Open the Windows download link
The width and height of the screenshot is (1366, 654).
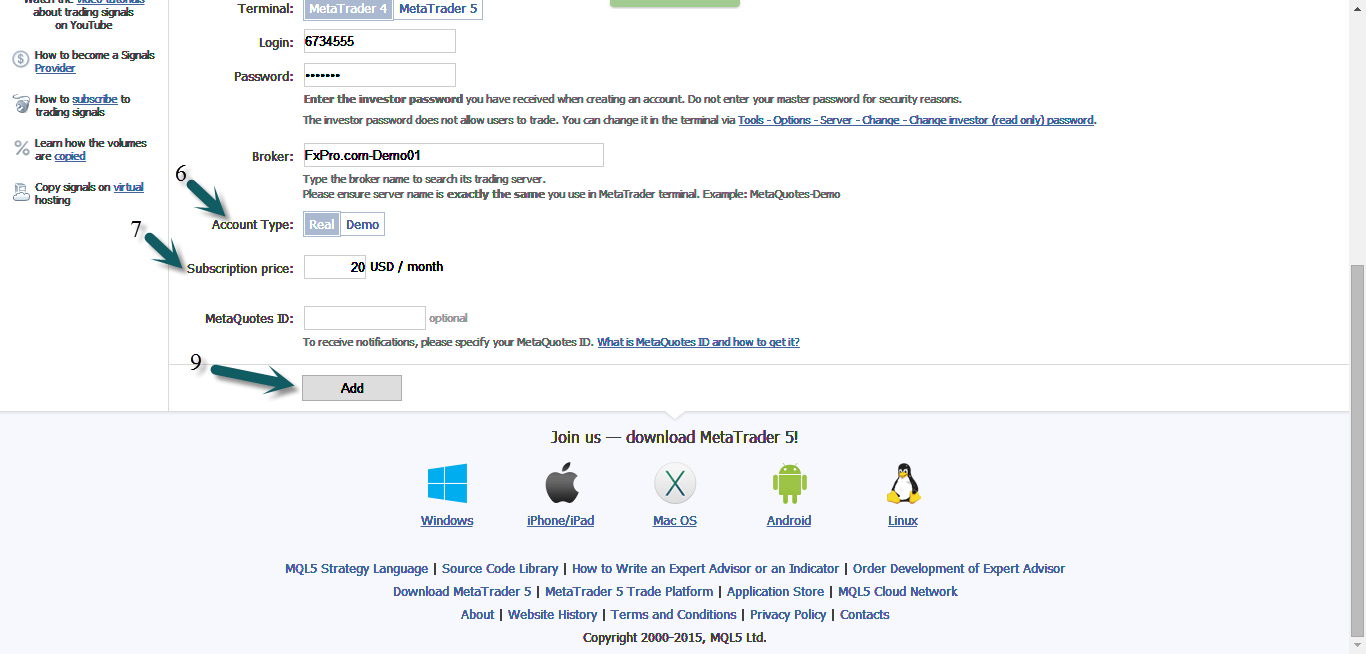pos(447,521)
